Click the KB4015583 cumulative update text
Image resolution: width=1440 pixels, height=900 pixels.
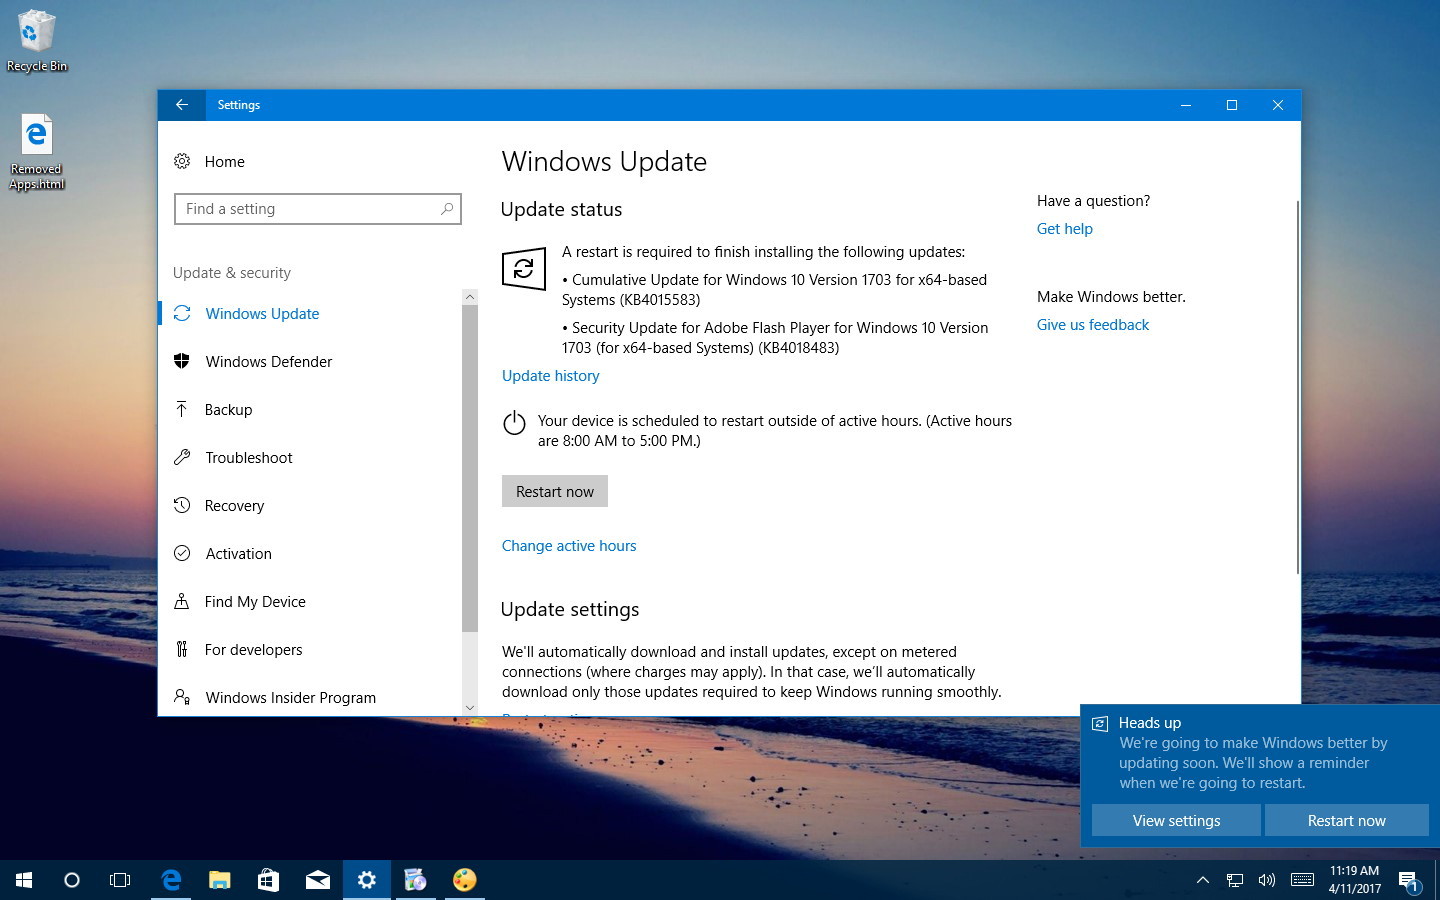775,290
